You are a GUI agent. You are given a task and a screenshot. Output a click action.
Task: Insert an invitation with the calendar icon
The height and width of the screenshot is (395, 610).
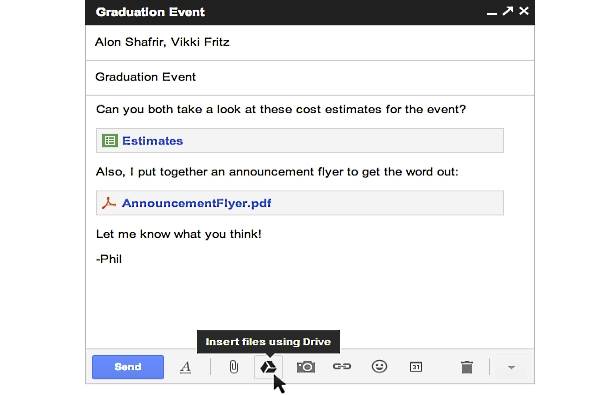(x=416, y=367)
